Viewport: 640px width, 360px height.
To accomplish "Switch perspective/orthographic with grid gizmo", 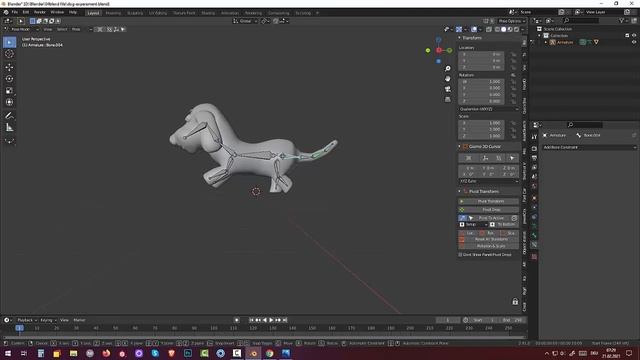I will 448,99.
